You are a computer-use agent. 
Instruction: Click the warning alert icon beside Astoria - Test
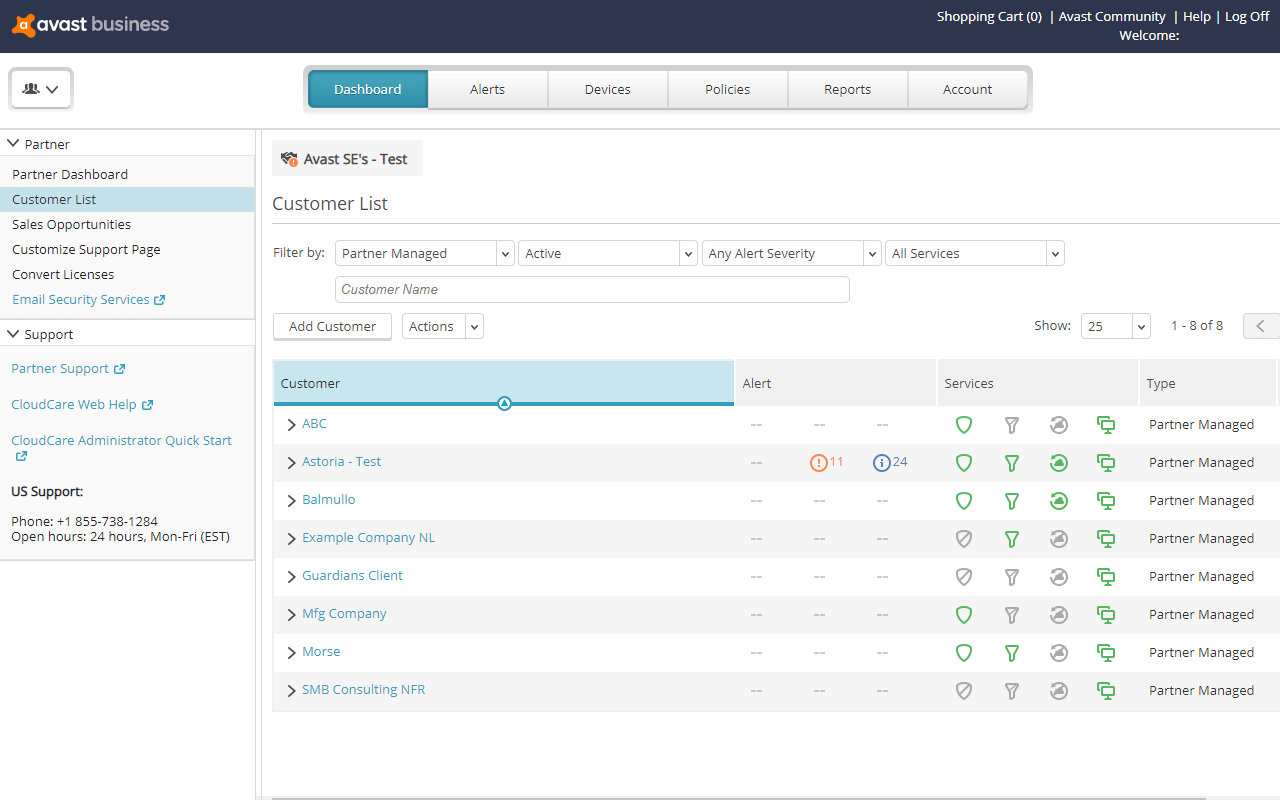pyautogui.click(x=817, y=462)
